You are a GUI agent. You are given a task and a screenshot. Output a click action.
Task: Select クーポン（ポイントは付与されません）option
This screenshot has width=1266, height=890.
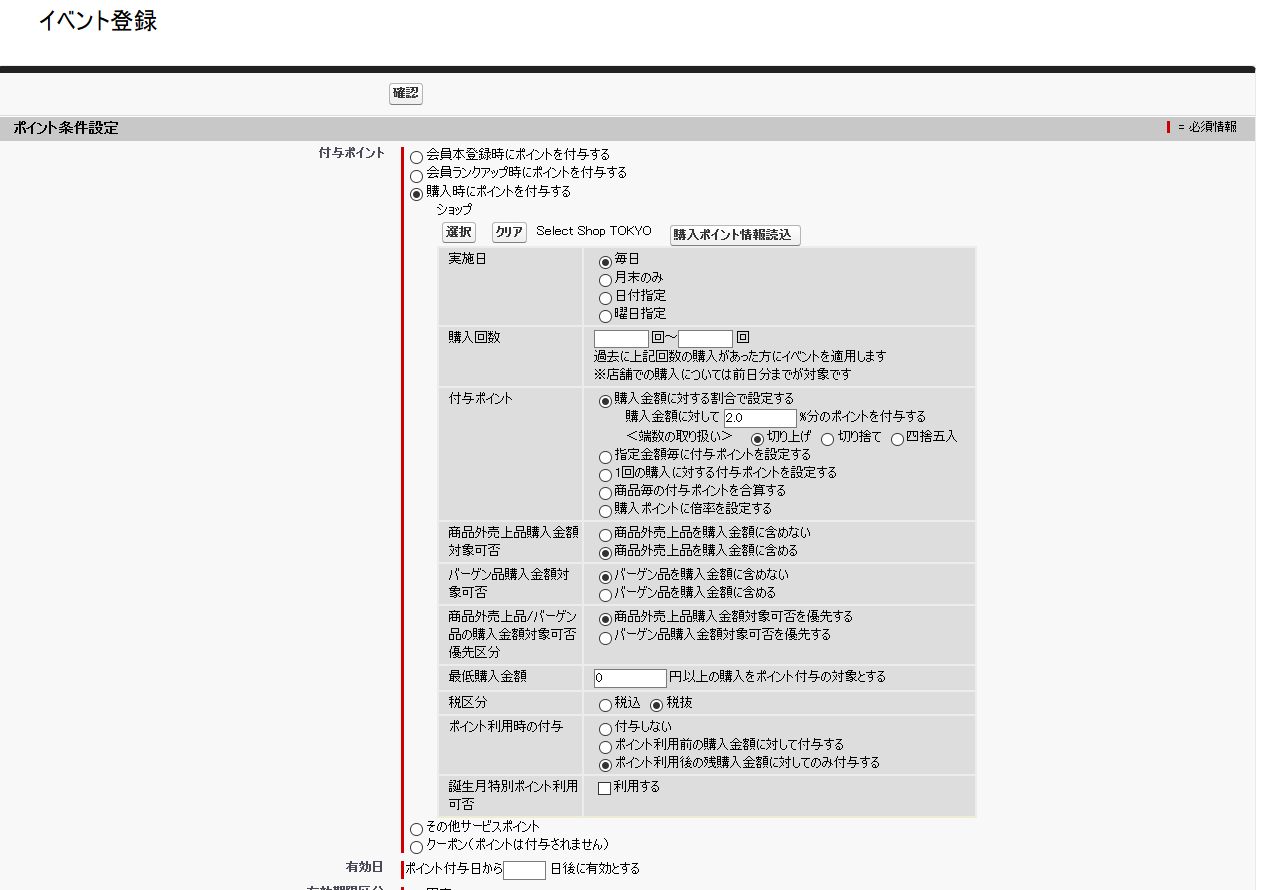tap(416, 847)
